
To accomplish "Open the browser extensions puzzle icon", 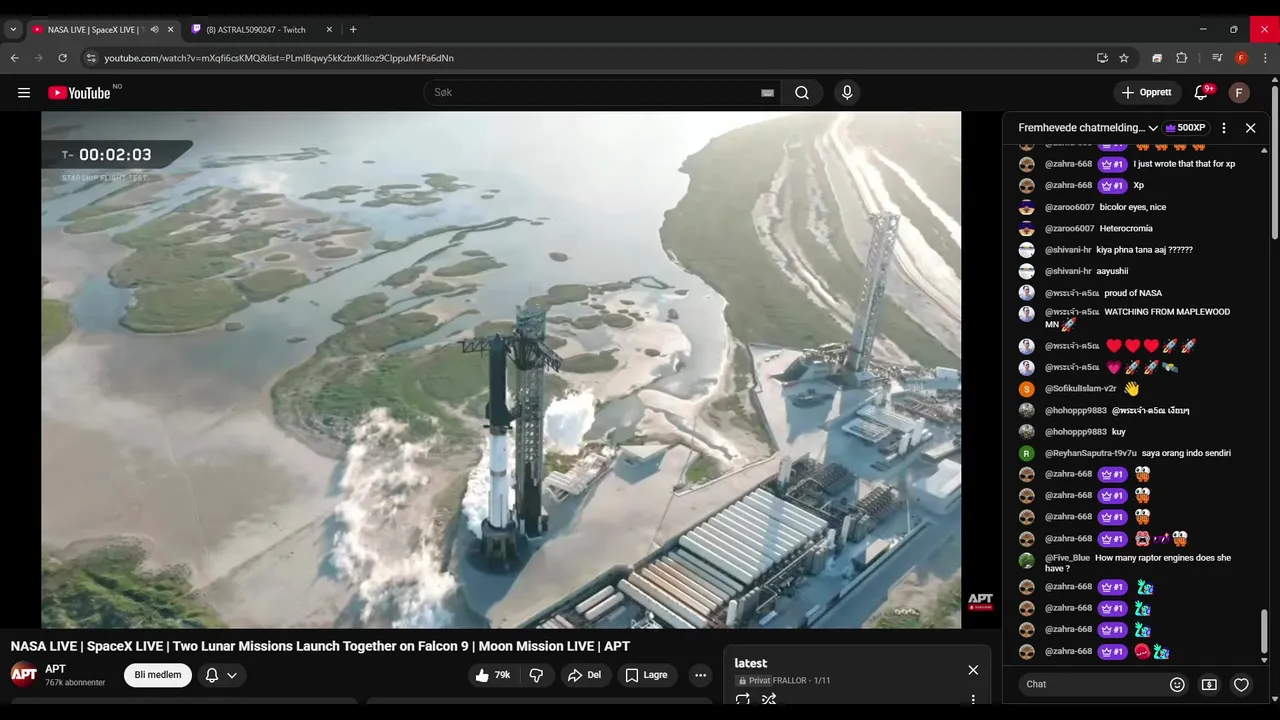I will [x=1181, y=58].
